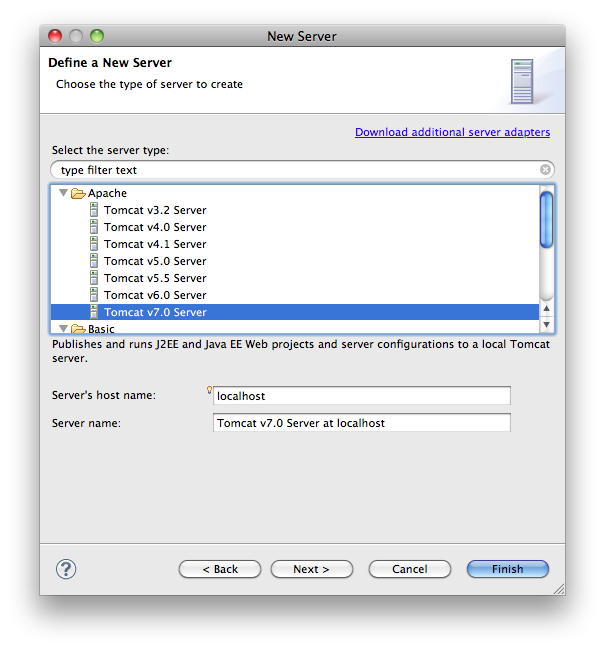Collapse the Basic tree node

point(63,329)
